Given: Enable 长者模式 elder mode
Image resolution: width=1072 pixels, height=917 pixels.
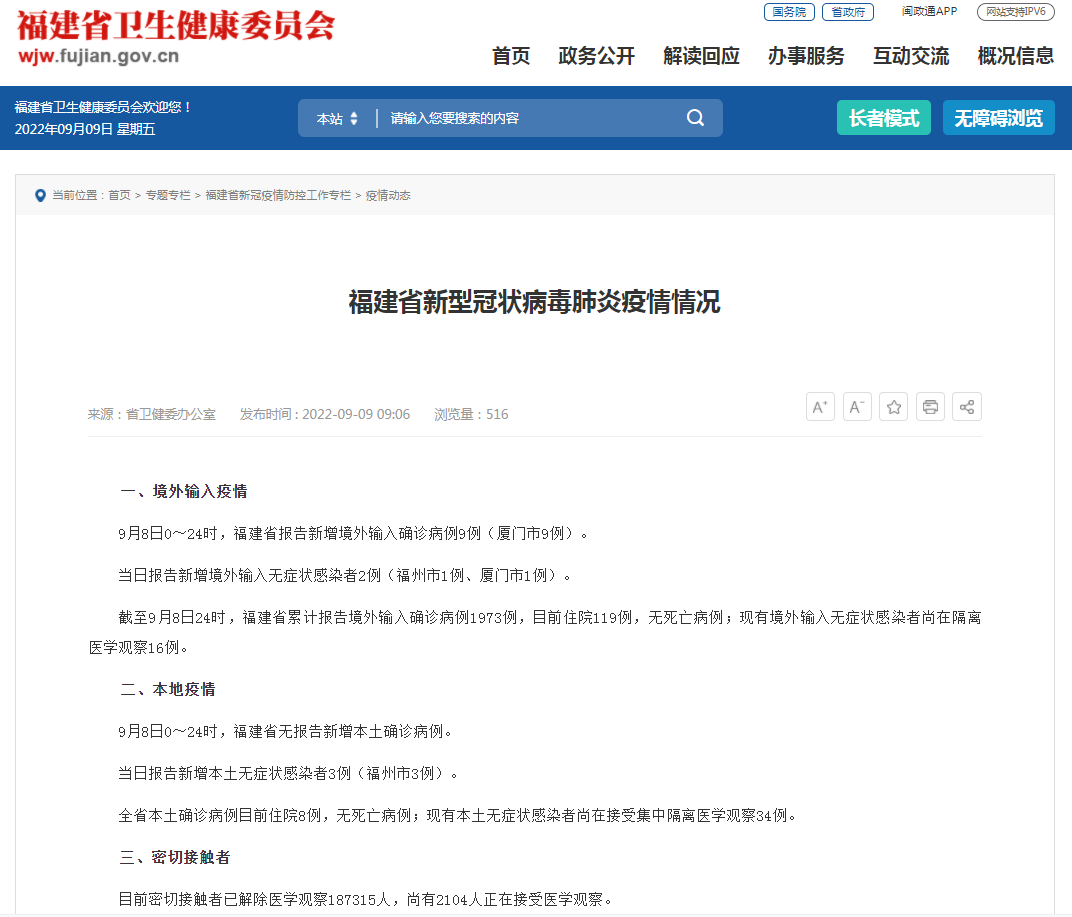Looking at the screenshot, I should tap(883, 117).
